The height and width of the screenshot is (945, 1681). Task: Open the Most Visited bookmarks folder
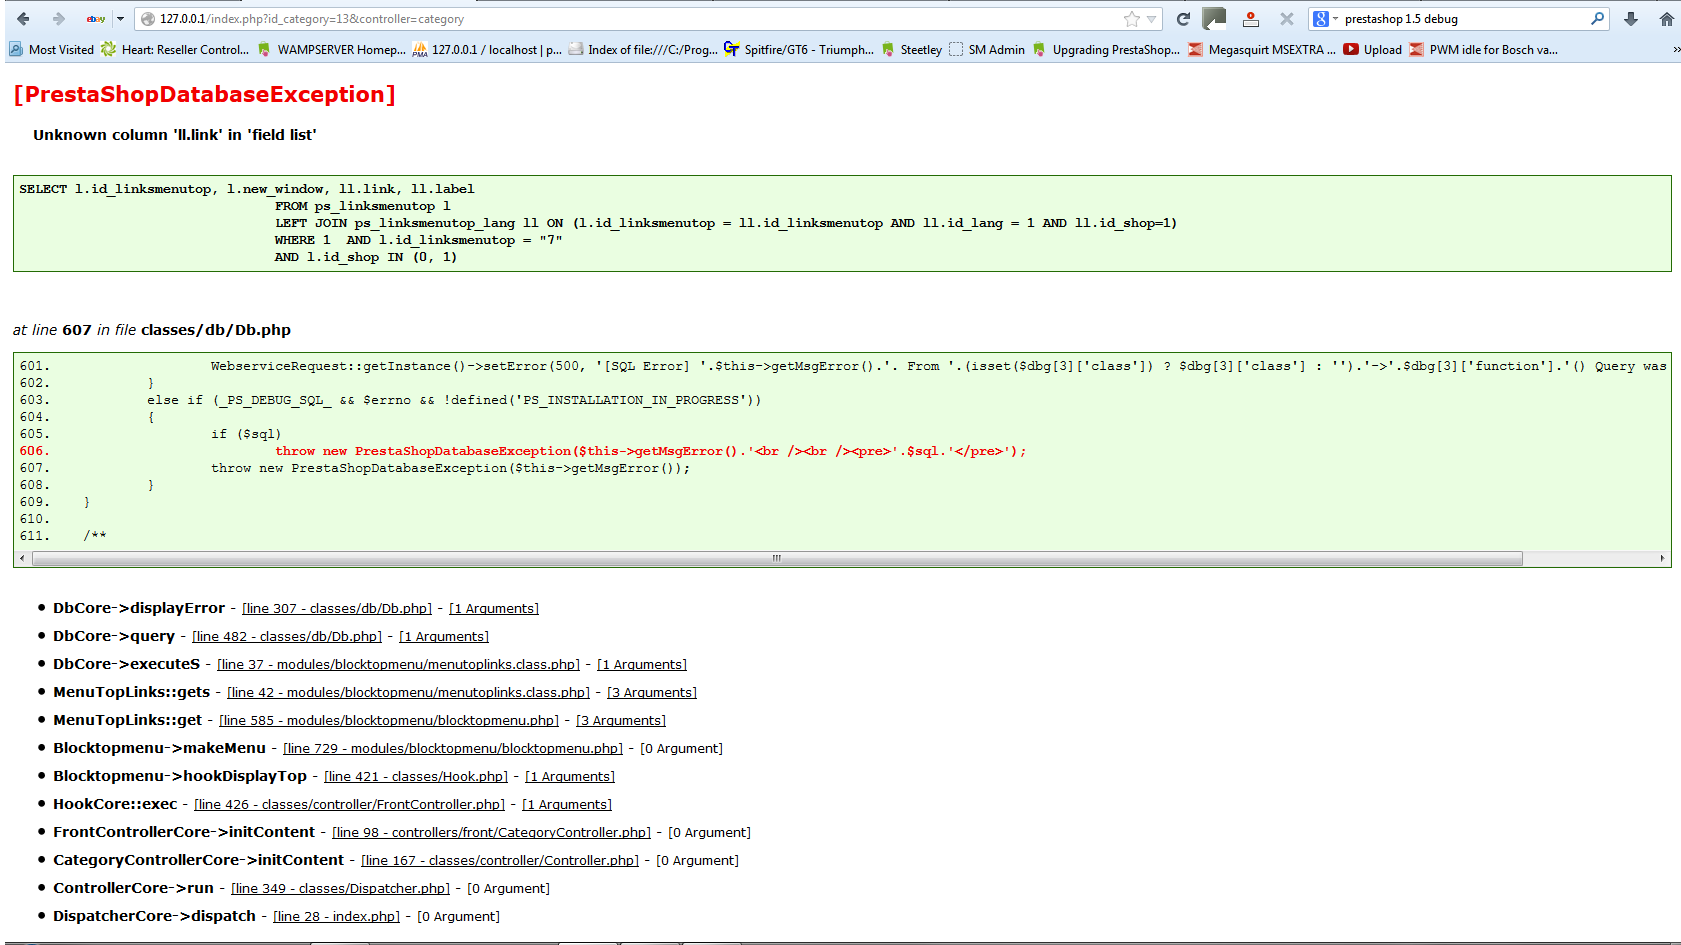point(51,50)
